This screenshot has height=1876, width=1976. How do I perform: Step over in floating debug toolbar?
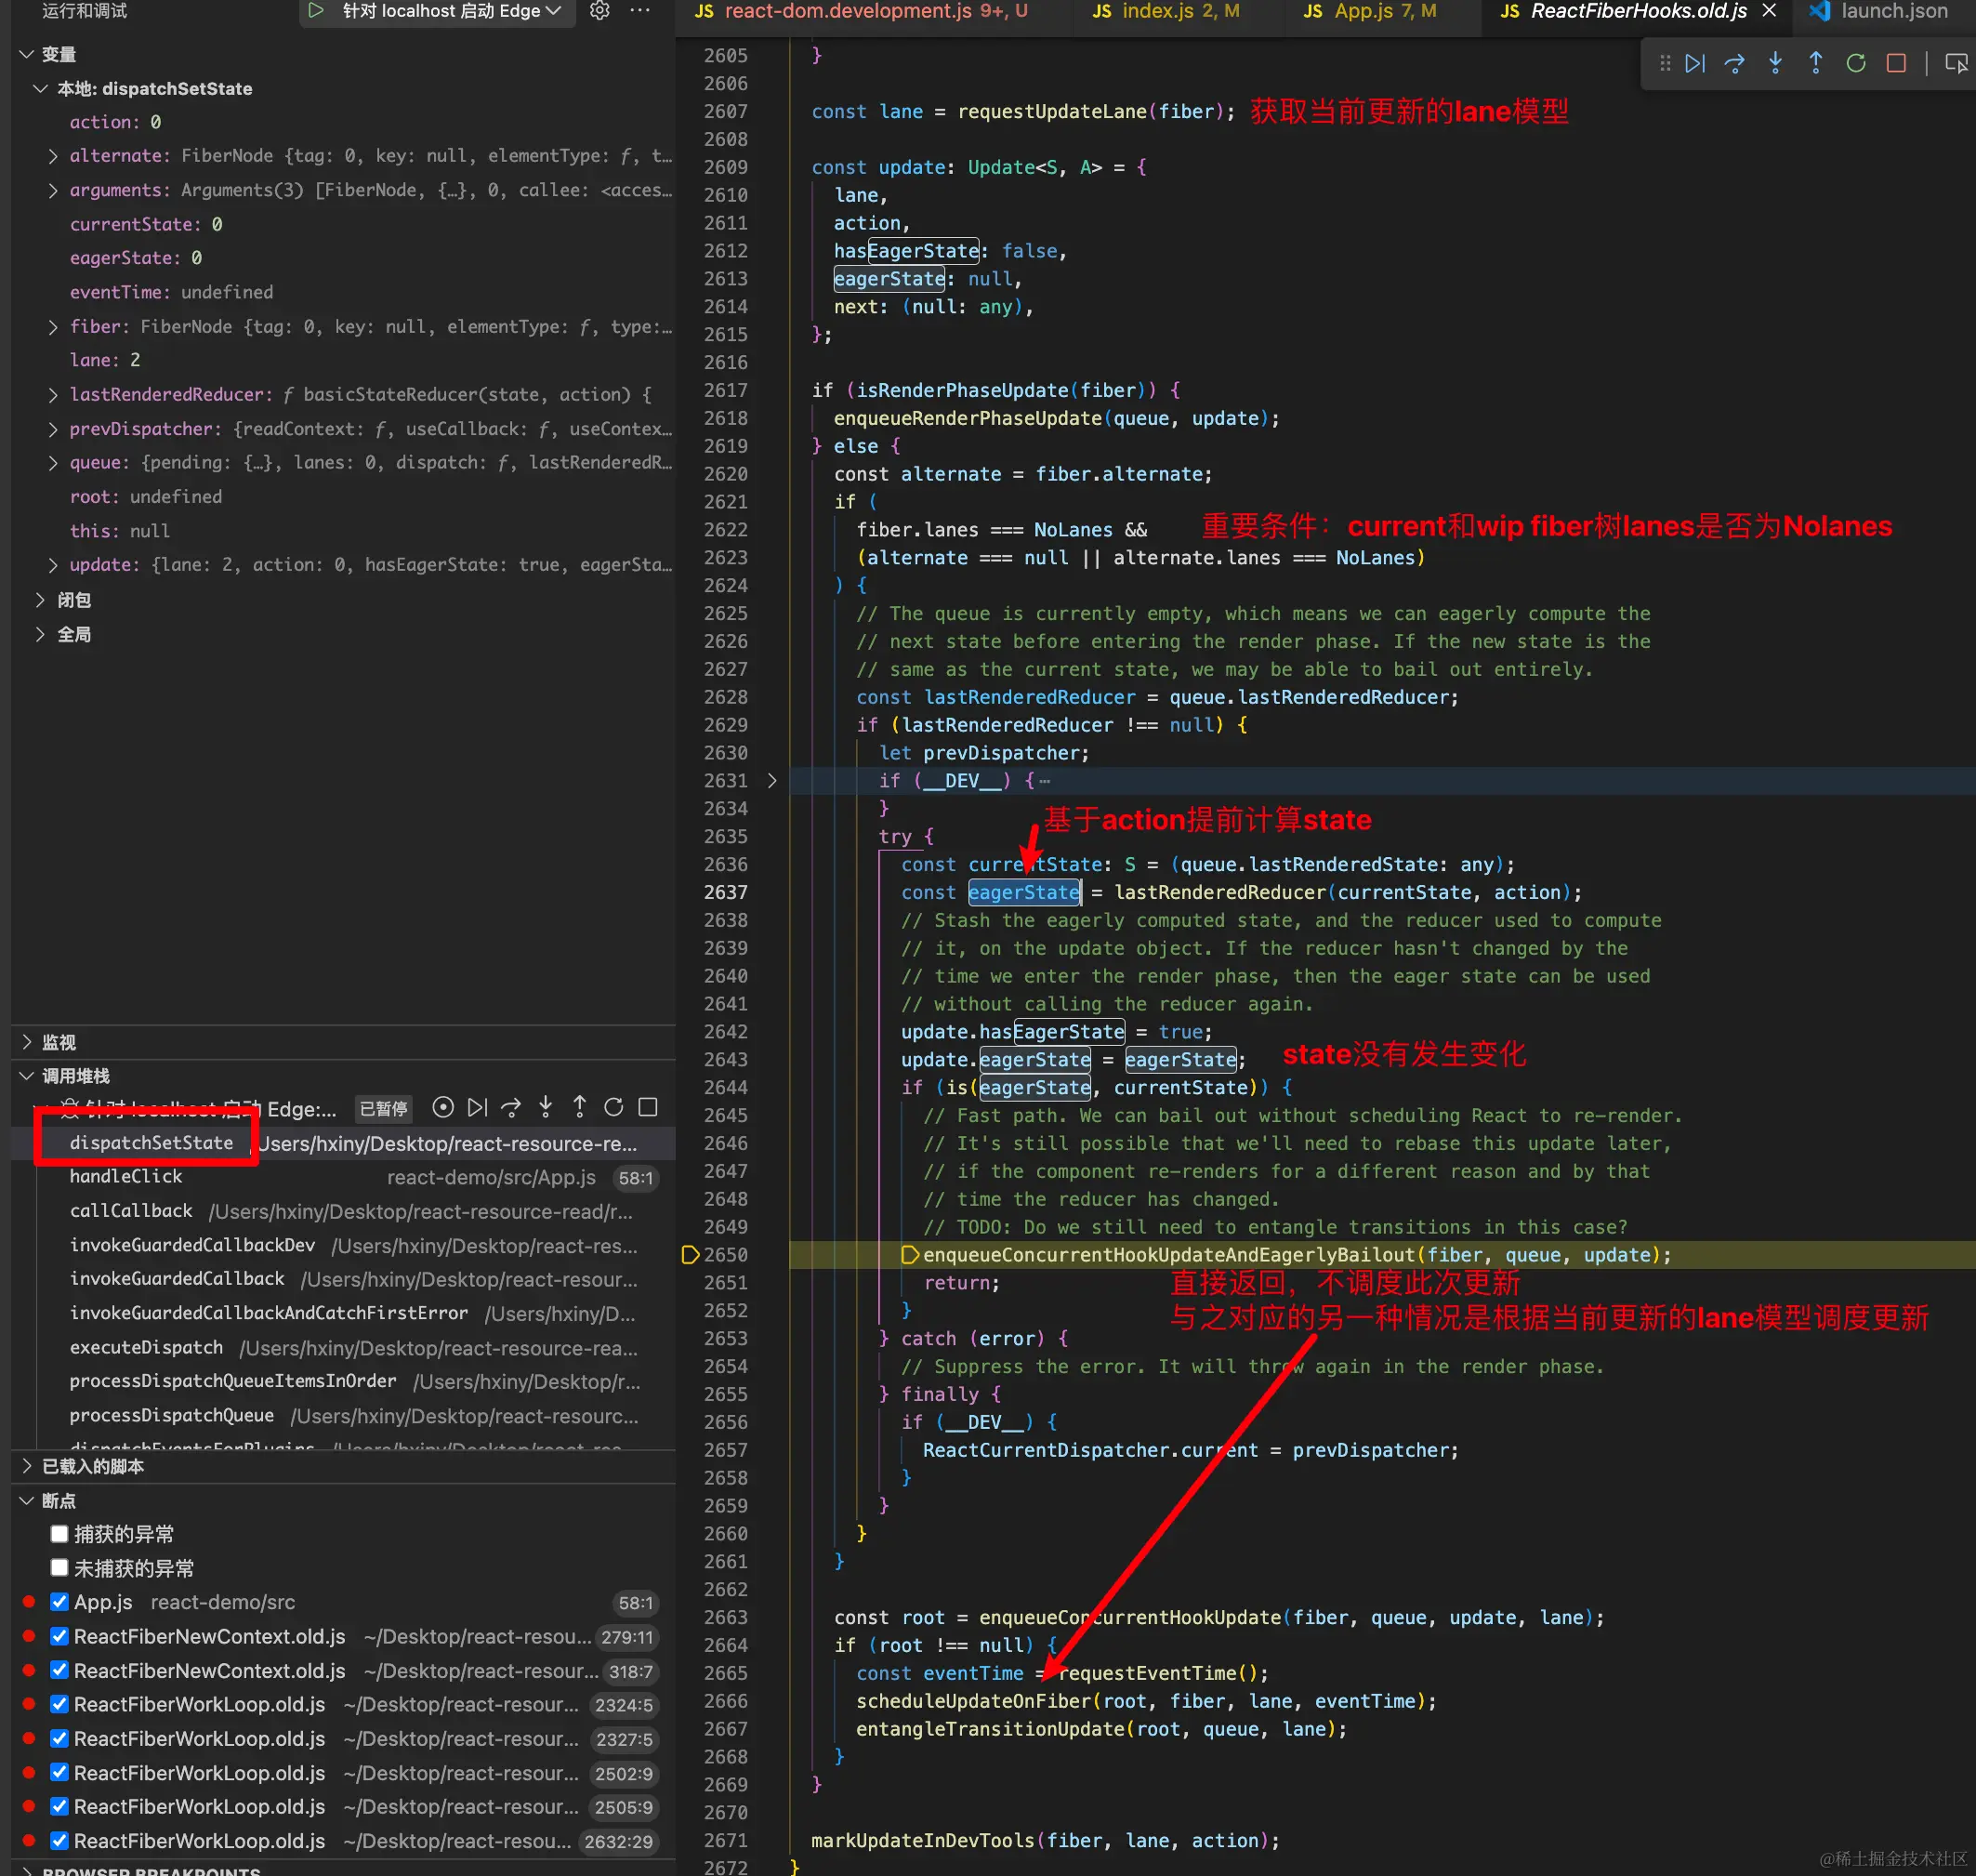(x=1735, y=63)
